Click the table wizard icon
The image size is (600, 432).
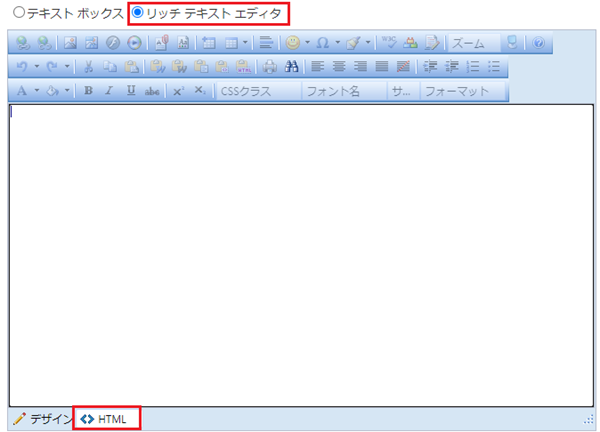click(209, 43)
